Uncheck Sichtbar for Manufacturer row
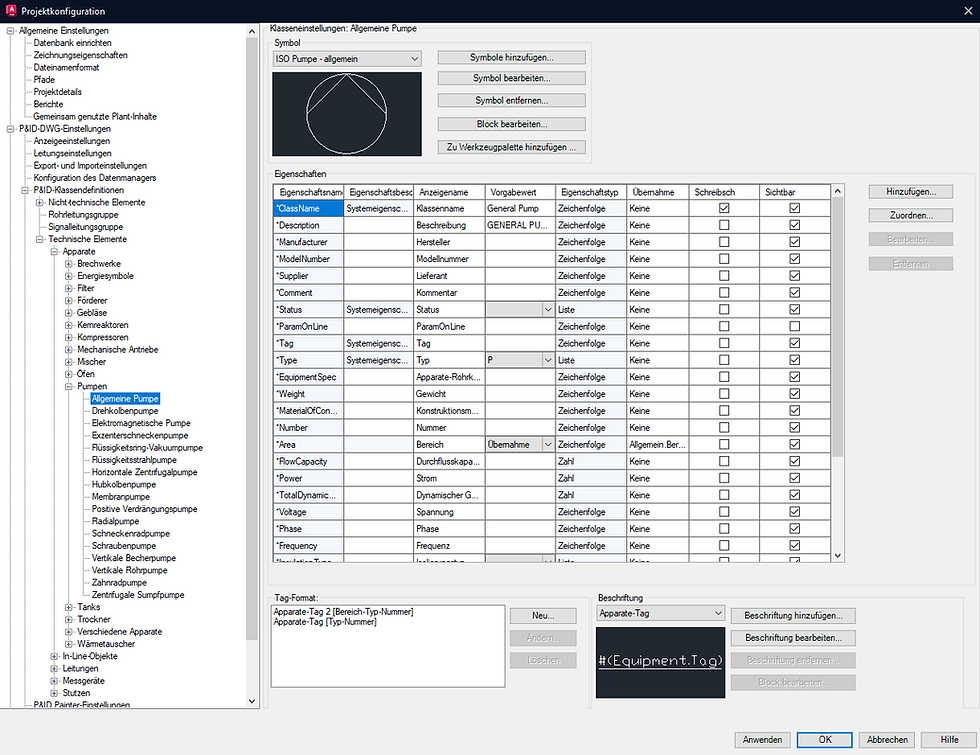The width and height of the screenshot is (980, 755). (x=794, y=242)
